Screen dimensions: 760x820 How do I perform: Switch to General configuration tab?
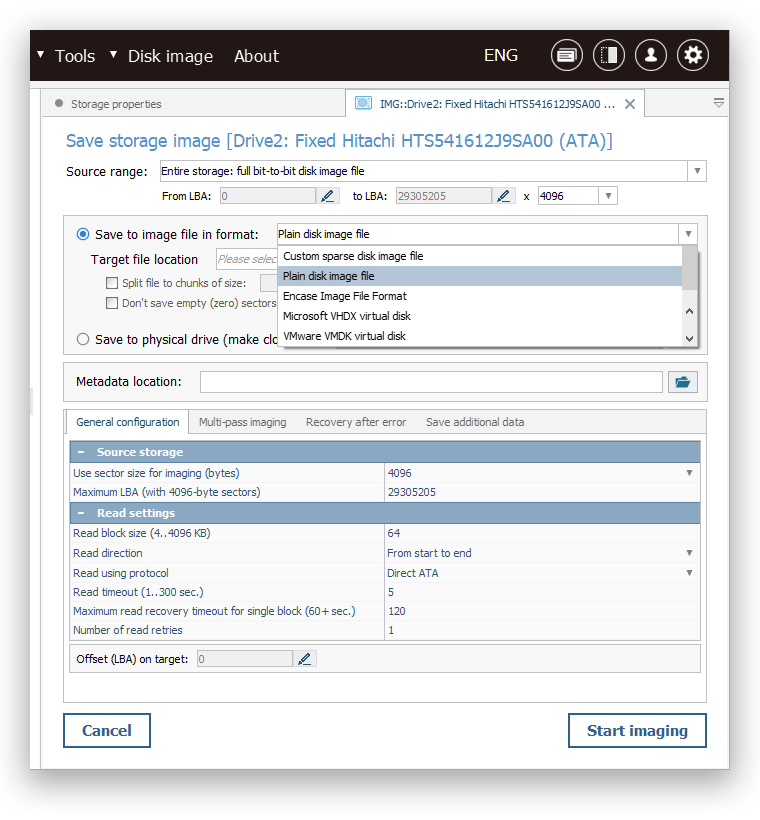[128, 422]
